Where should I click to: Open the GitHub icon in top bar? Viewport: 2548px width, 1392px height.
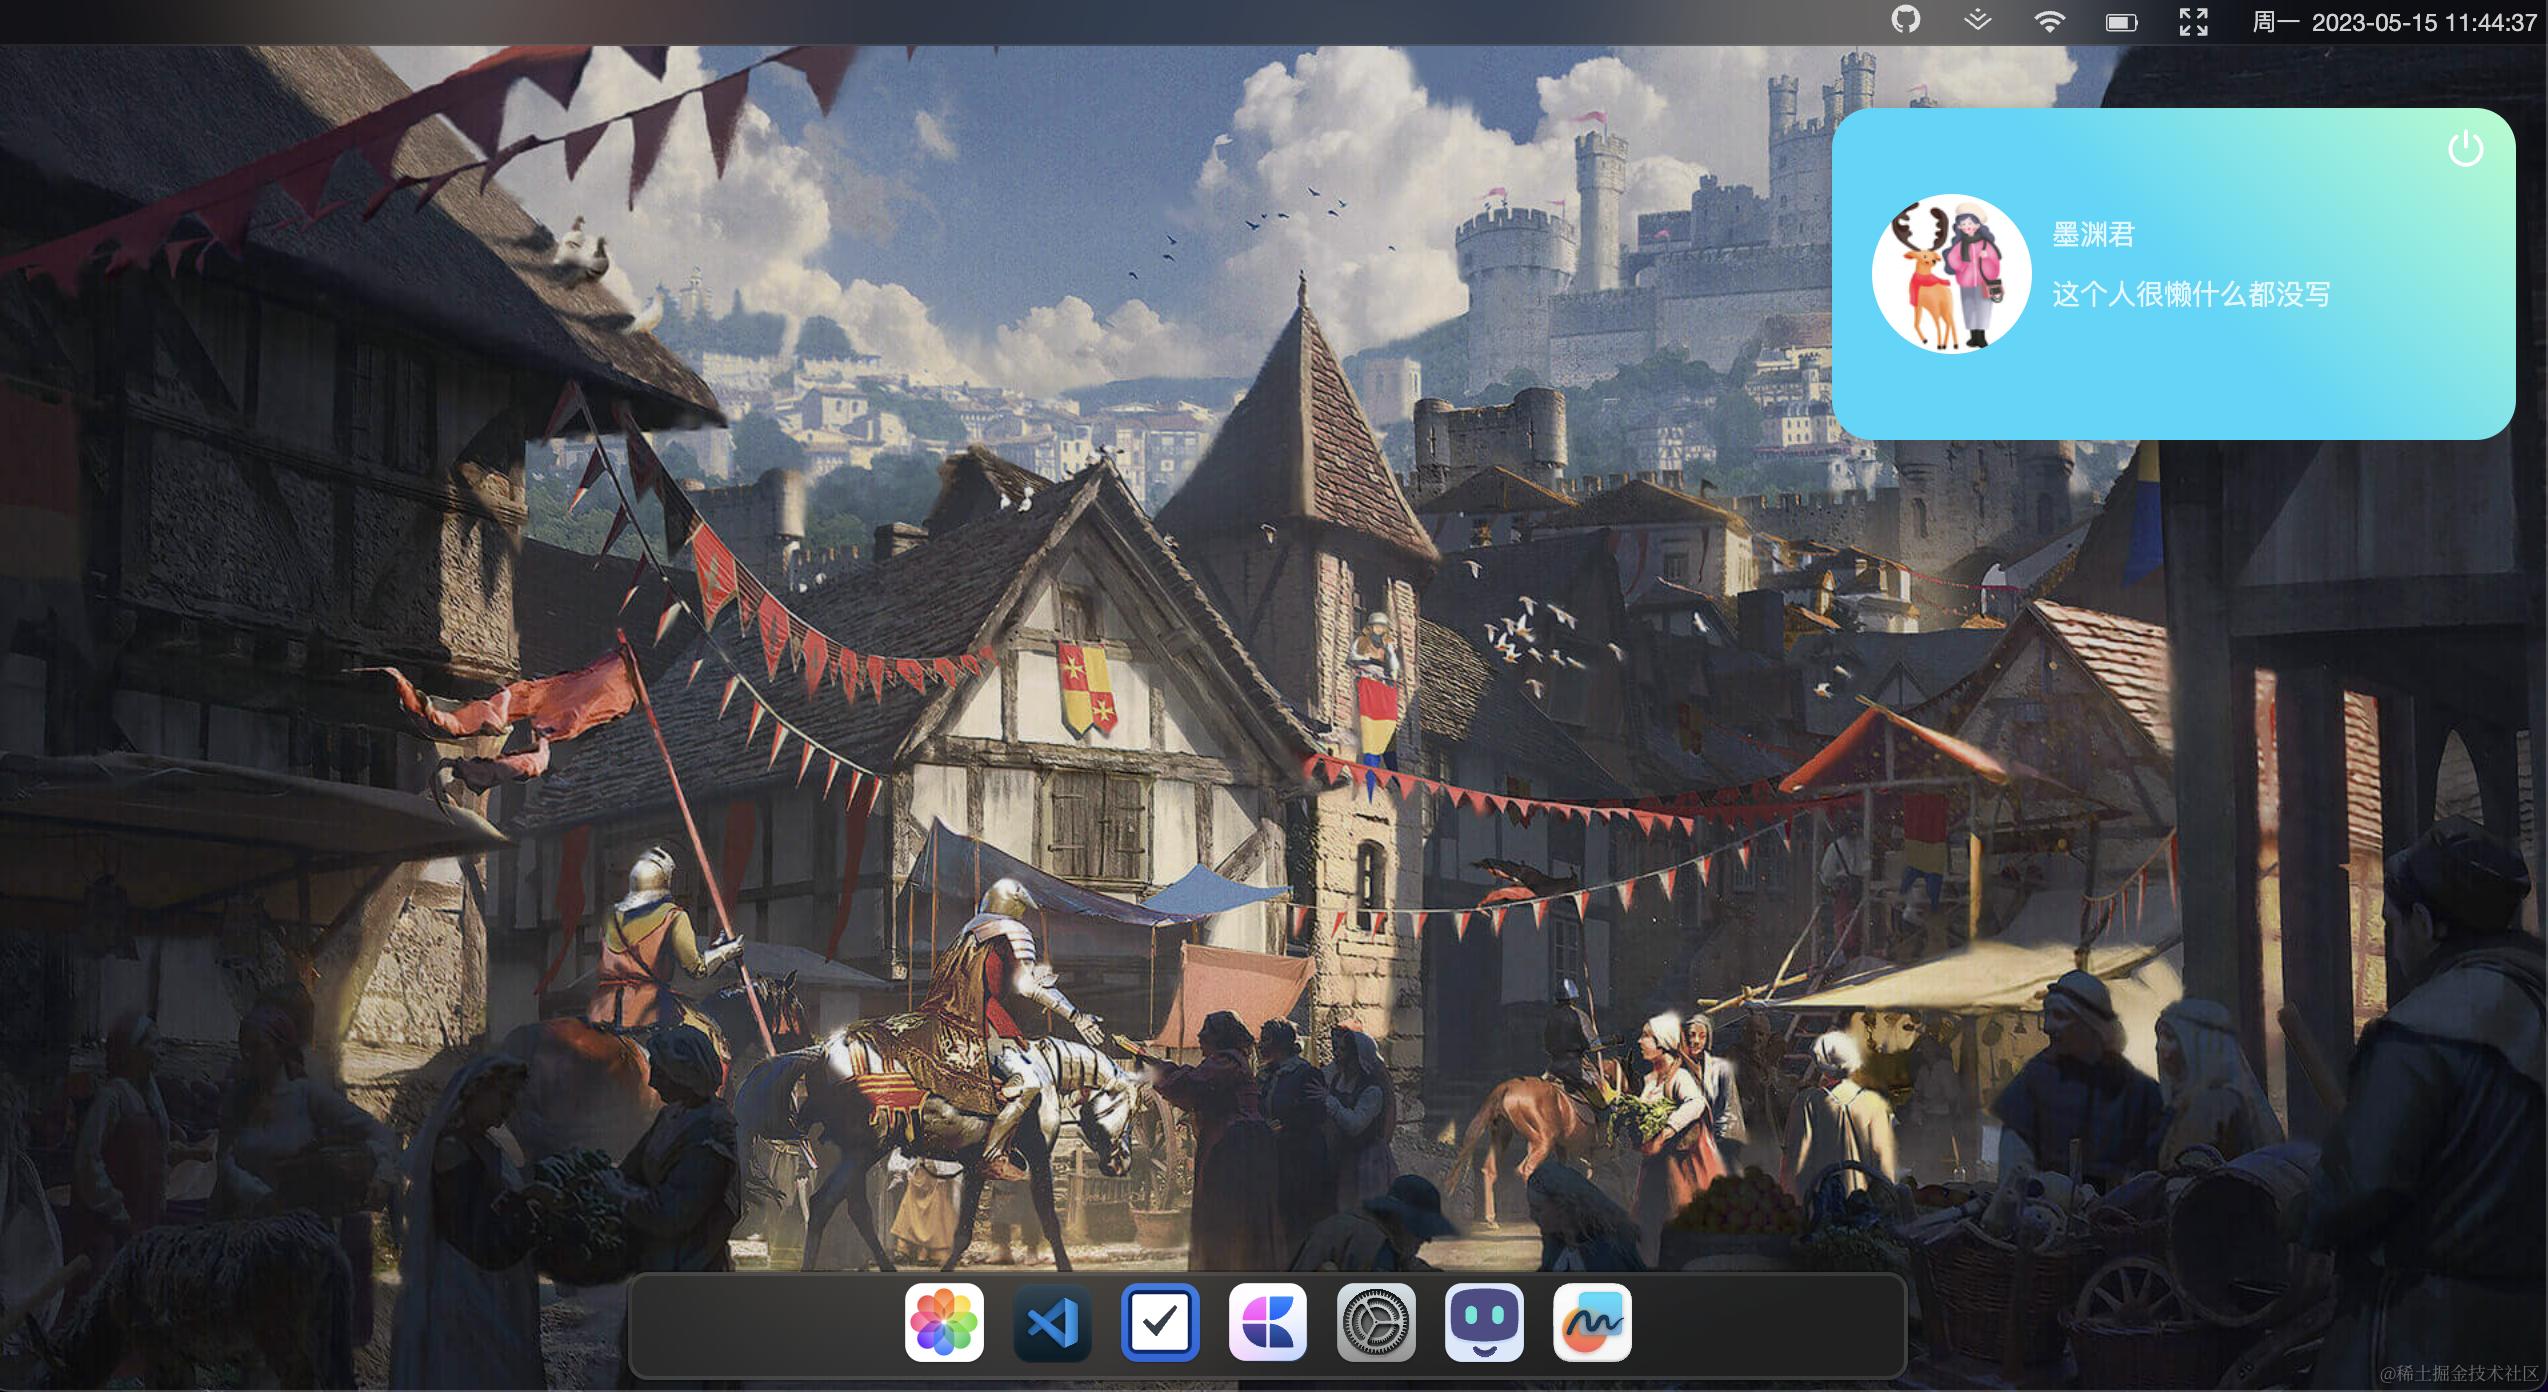coord(1906,21)
